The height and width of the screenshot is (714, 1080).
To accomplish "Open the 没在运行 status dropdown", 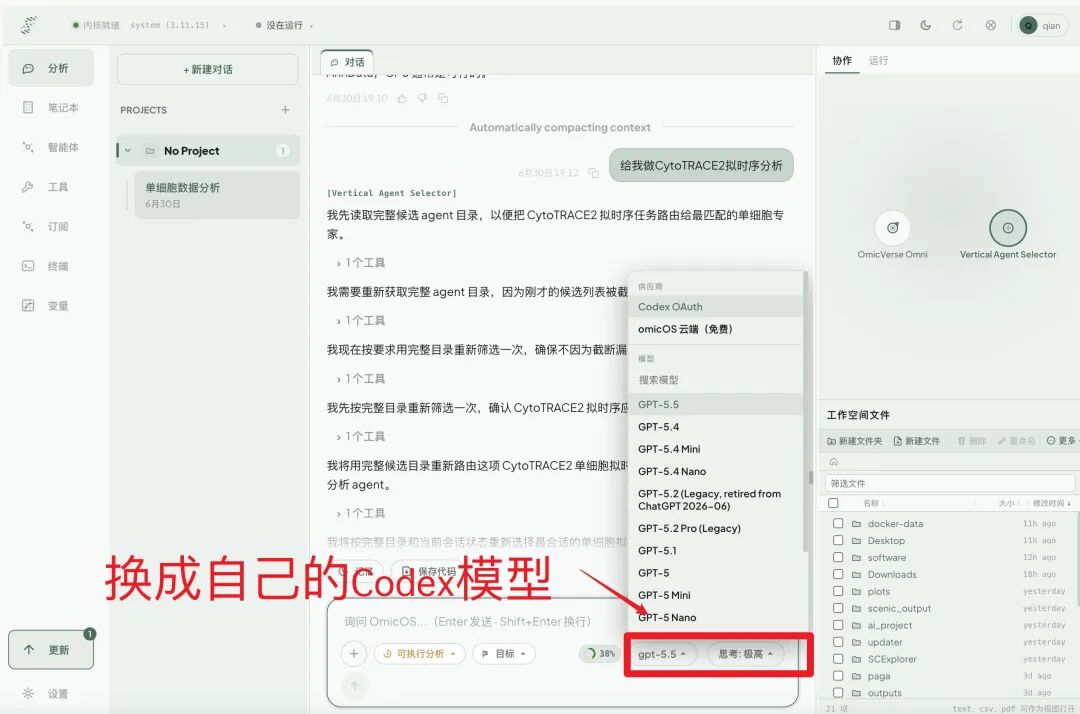I will (x=284, y=25).
